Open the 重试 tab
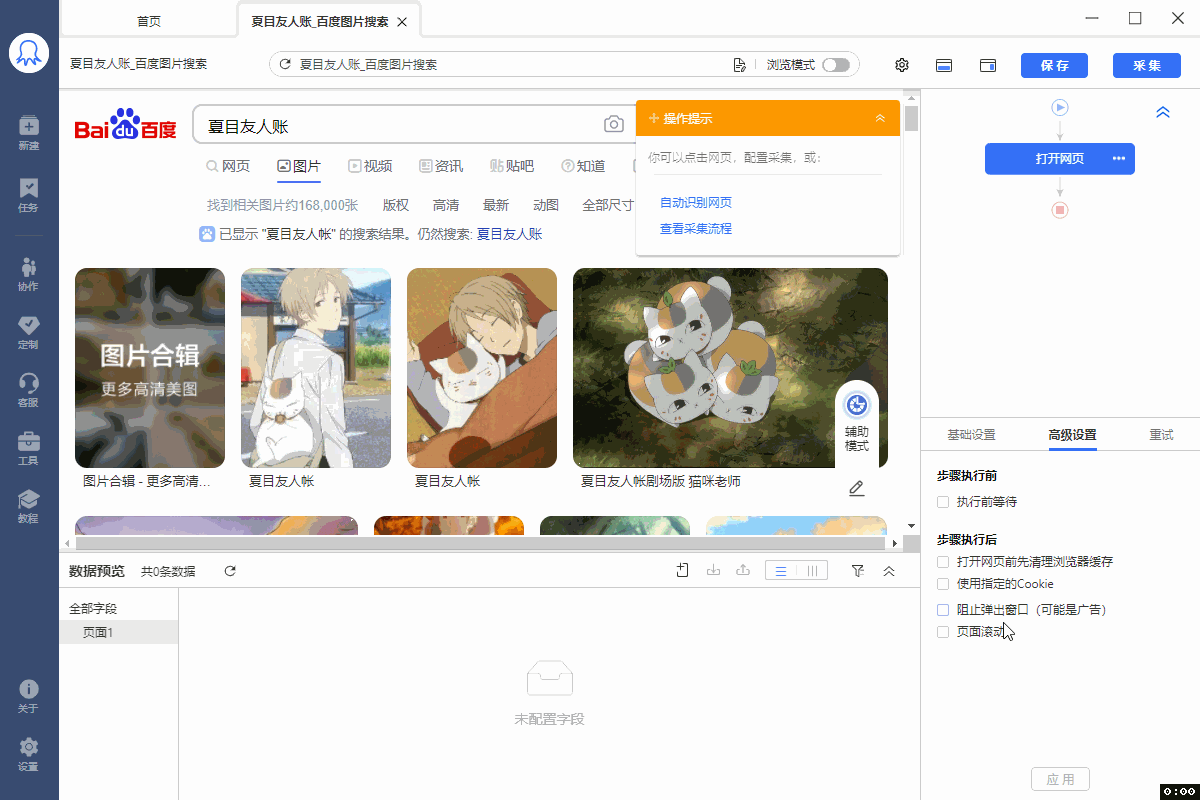Viewport: 1200px width, 800px height. 1161,435
